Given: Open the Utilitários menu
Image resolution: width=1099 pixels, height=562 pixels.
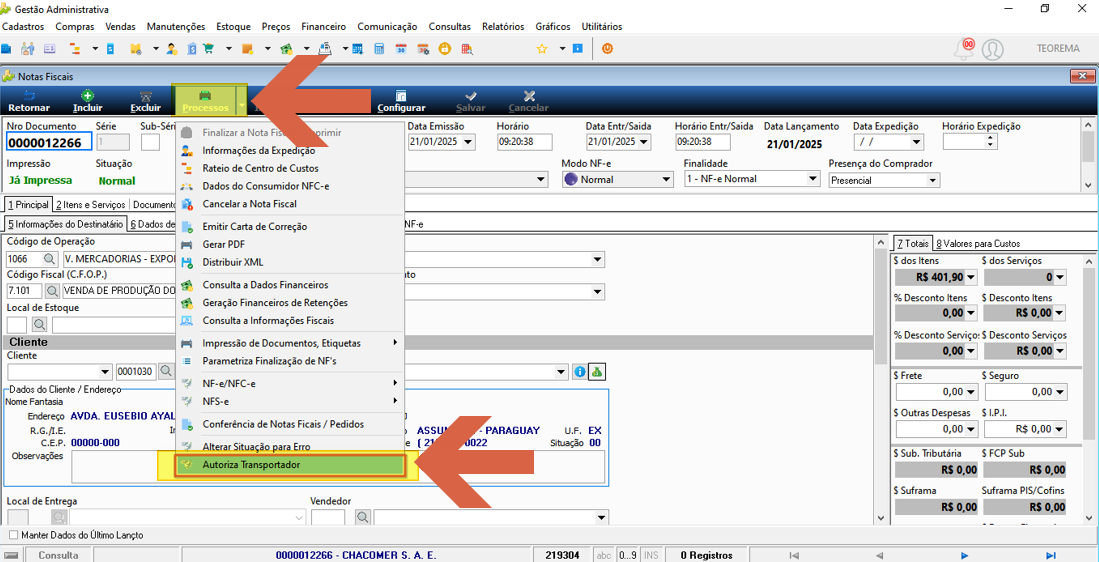Looking at the screenshot, I should [601, 27].
